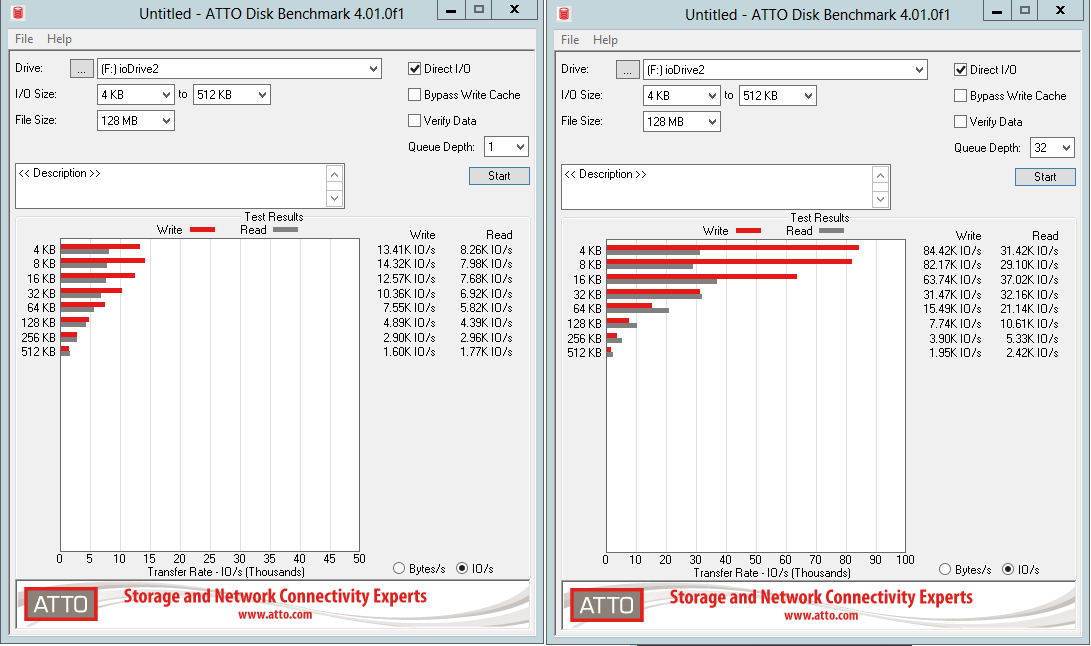The image size is (1091, 646).
Task: Uncheck Direct I/O in the Queue Depth 32 window
Action: (x=961, y=70)
